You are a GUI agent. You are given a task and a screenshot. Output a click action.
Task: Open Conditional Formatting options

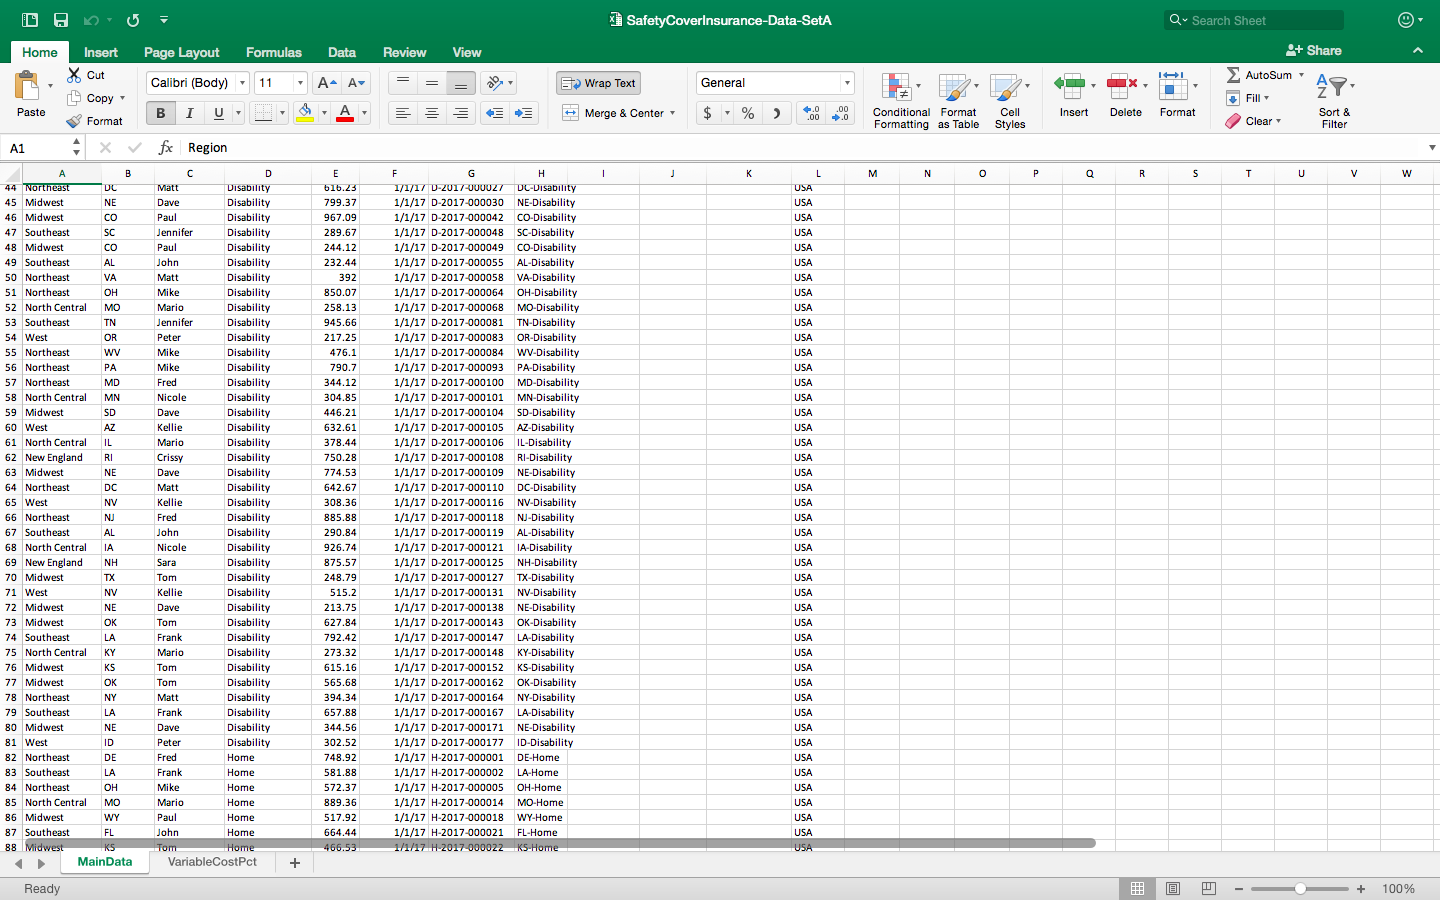pyautogui.click(x=900, y=100)
